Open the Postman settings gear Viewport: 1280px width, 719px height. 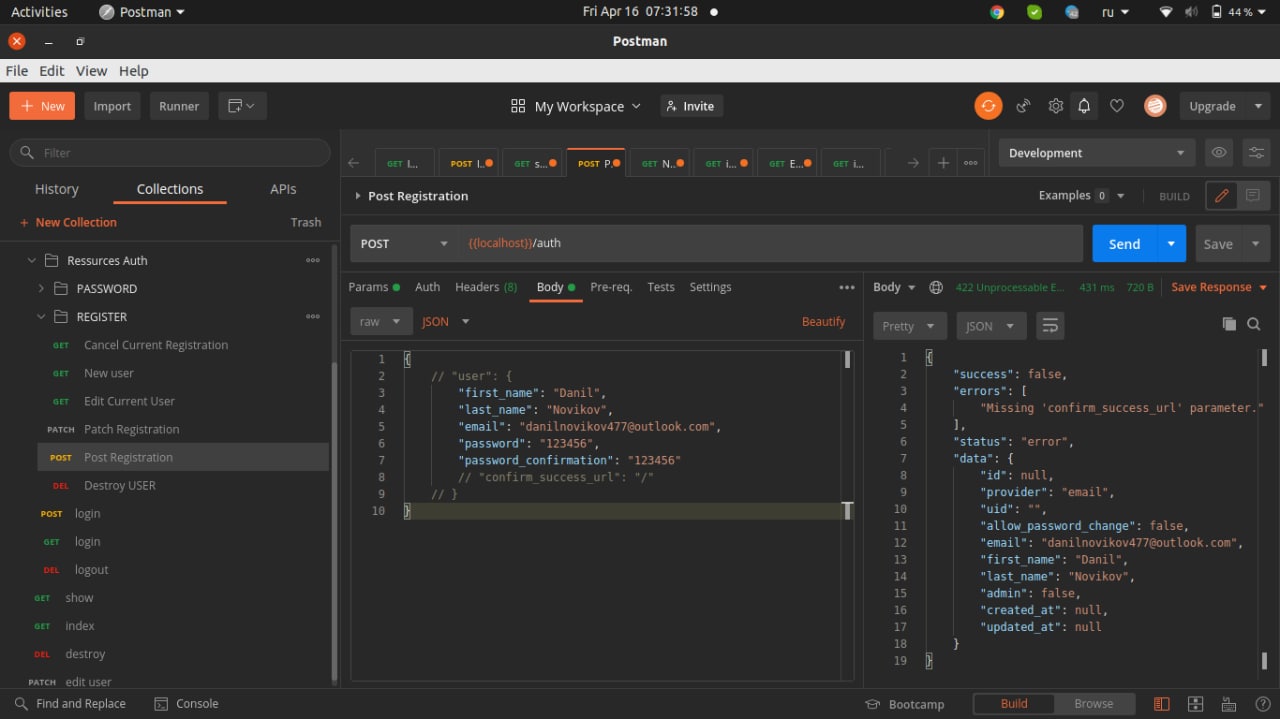[1055, 106]
